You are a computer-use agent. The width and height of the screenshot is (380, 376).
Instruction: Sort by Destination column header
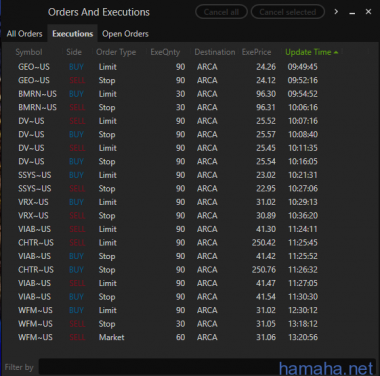(x=215, y=52)
